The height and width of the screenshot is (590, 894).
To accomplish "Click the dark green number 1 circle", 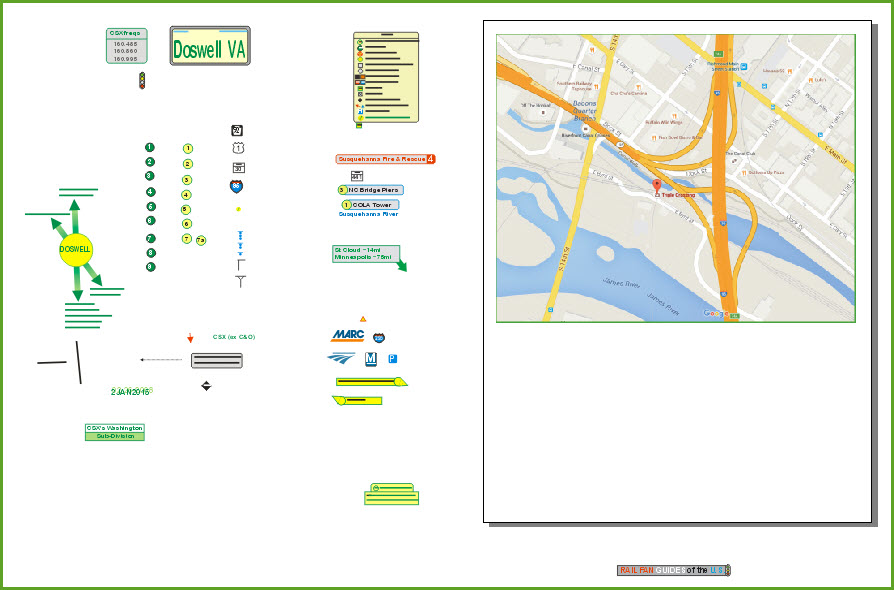I will coord(149,148).
